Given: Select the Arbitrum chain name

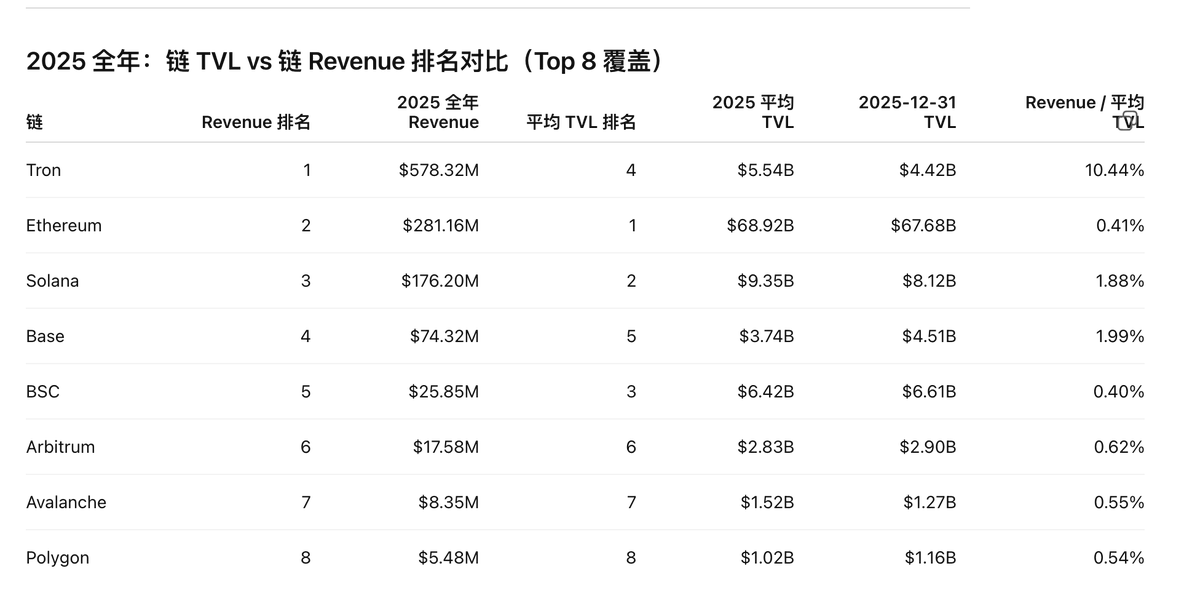Looking at the screenshot, I should [61, 447].
